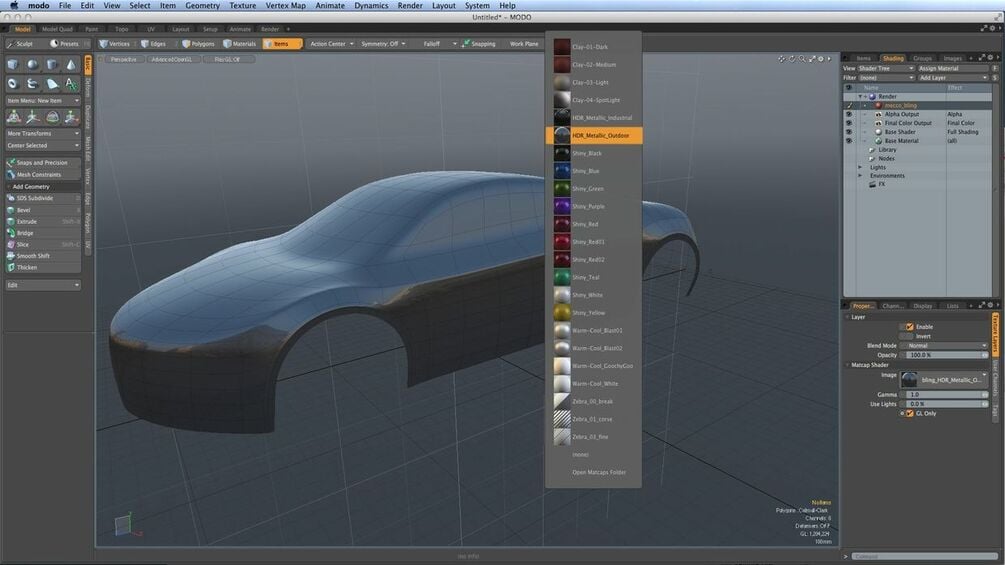
Task: Click the SDS Subdivide tool
Action: pyautogui.click(x=42, y=199)
